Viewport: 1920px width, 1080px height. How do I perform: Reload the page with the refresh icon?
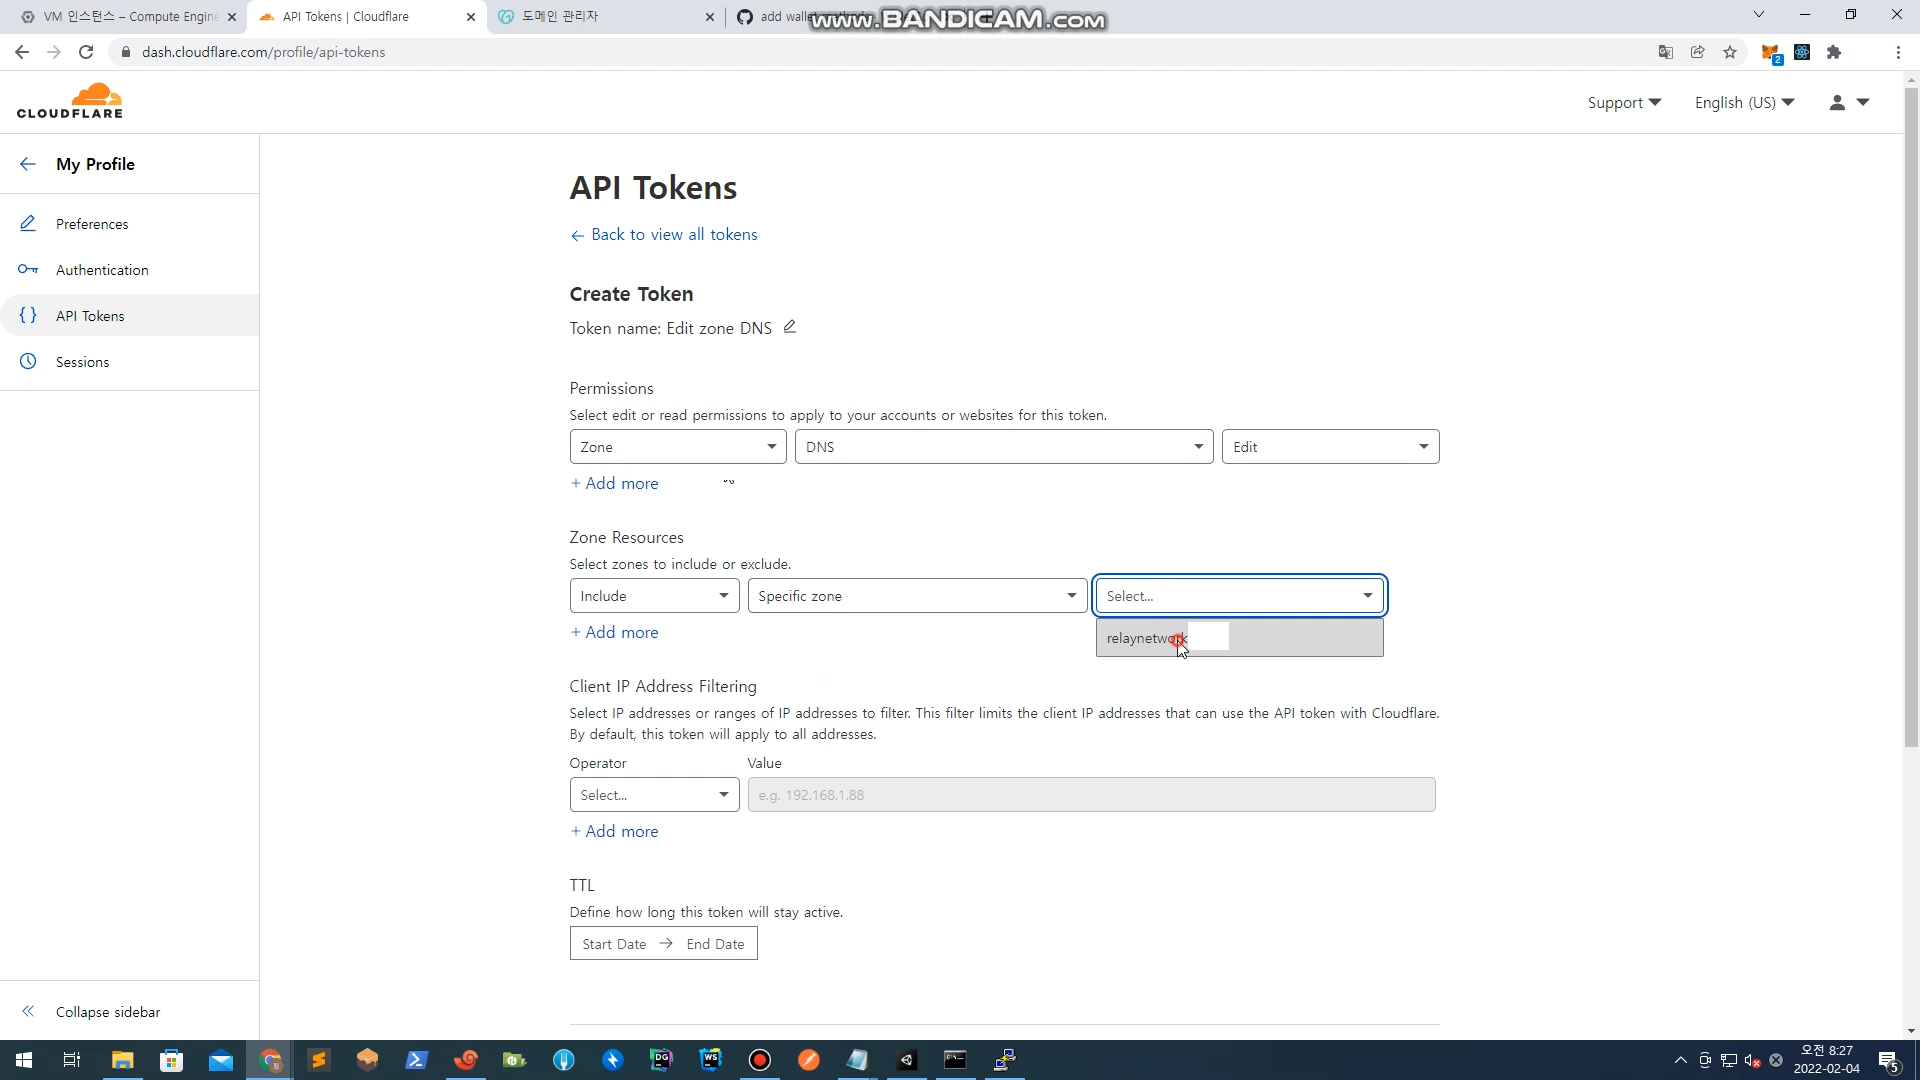click(x=86, y=52)
